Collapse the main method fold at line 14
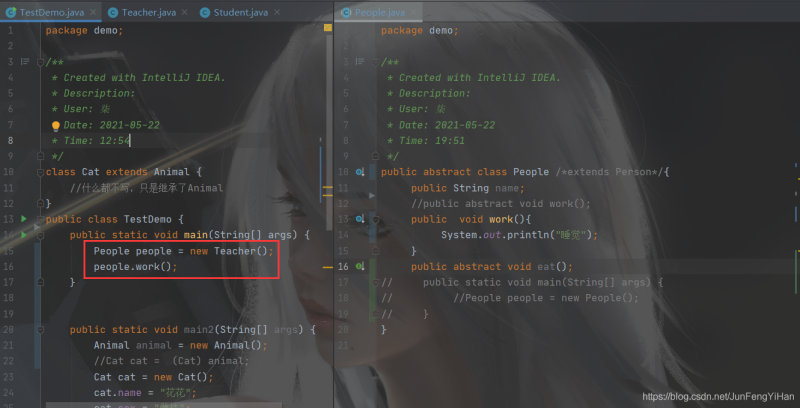Screen dimensions: 800x408 pos(40,235)
